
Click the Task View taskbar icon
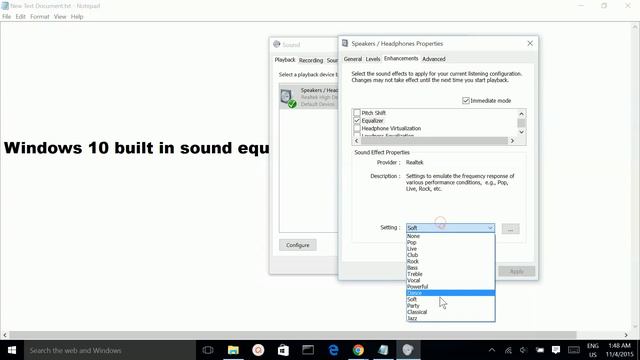coord(208,350)
